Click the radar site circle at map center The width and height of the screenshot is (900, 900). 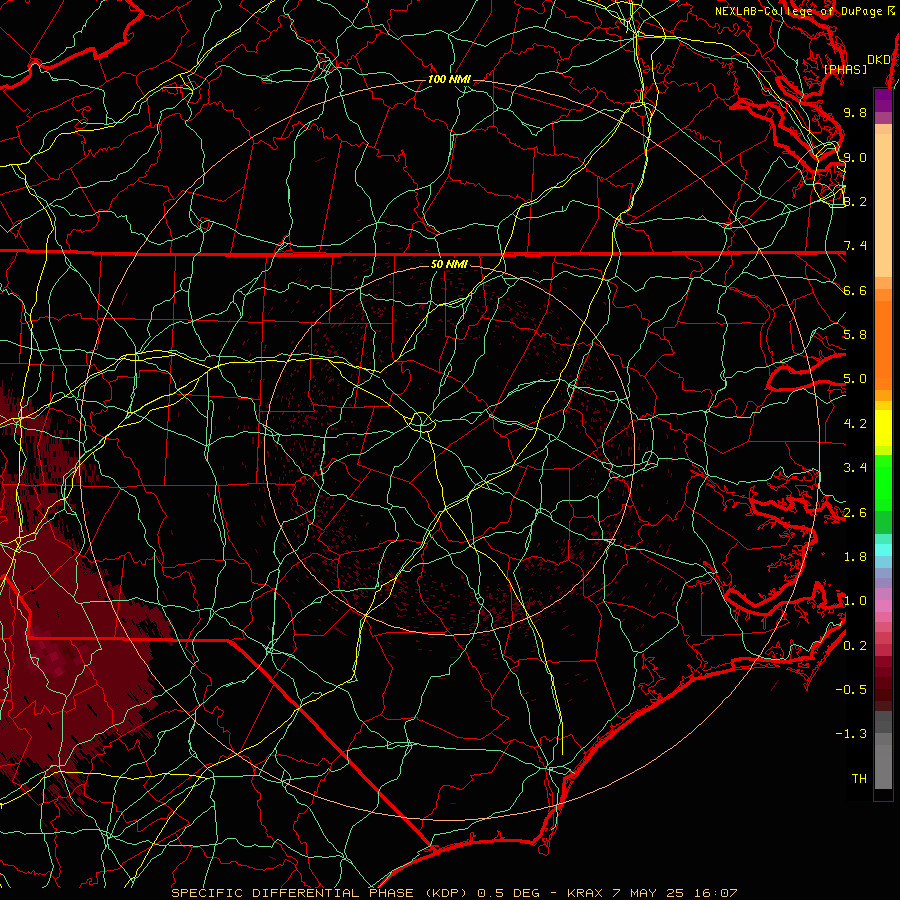(421, 422)
